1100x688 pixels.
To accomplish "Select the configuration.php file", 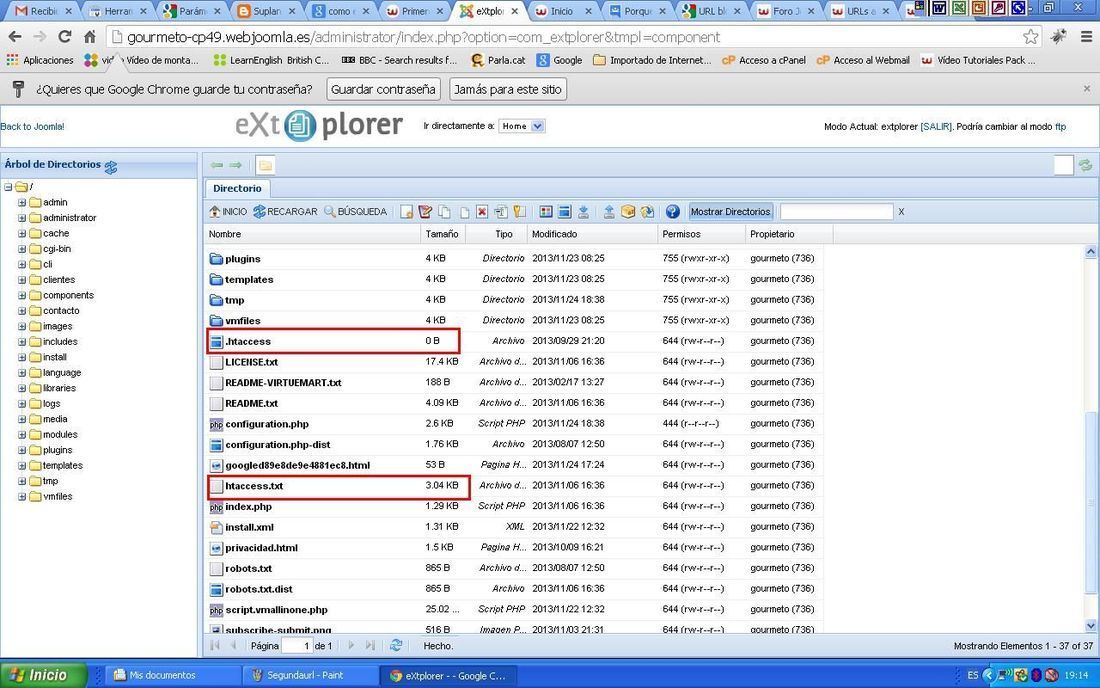I will [515, 424].
